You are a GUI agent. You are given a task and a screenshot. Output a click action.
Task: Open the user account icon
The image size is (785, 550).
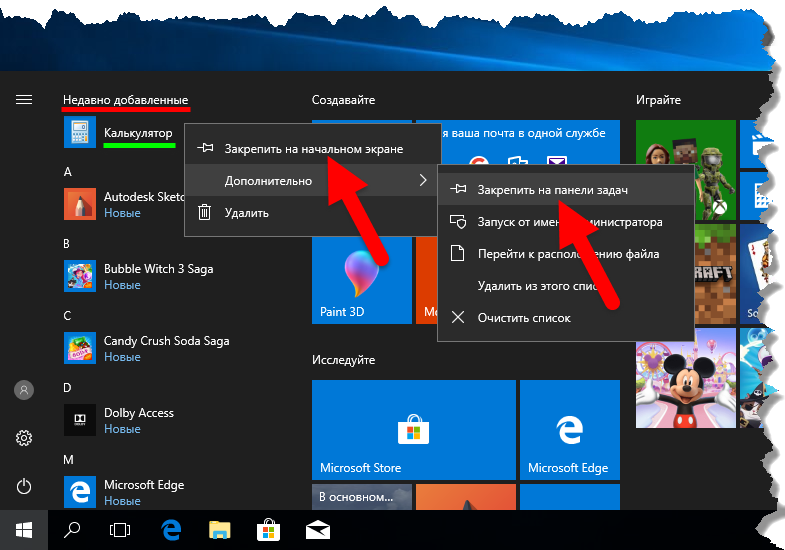[x=24, y=390]
